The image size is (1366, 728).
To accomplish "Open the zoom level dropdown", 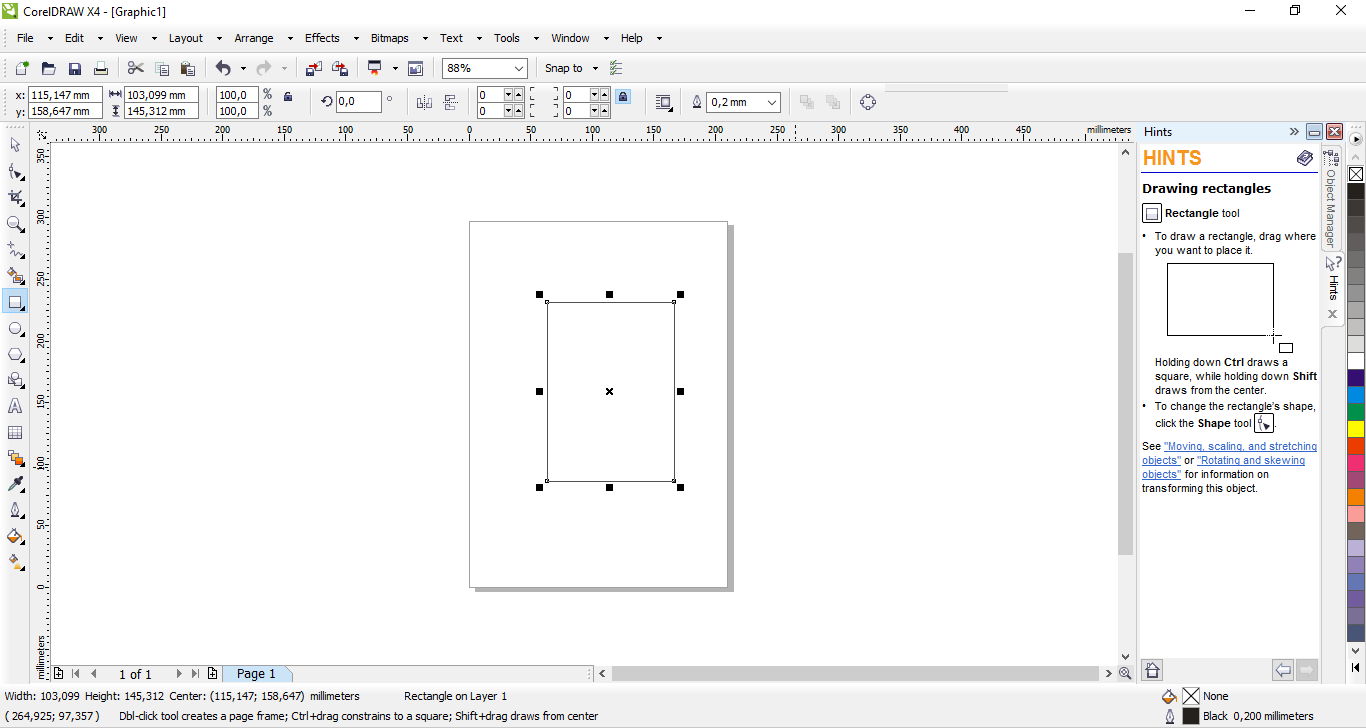I will click(x=518, y=68).
